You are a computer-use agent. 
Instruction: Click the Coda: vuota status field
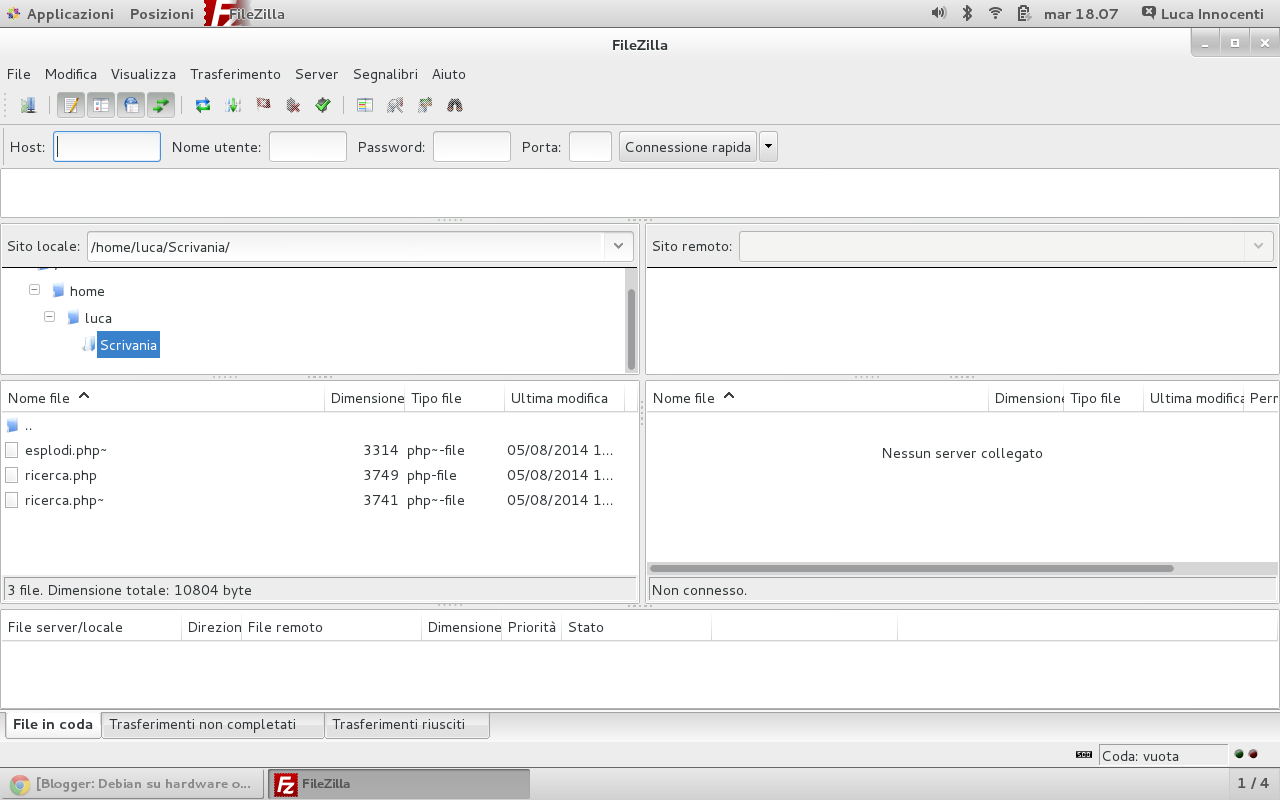pos(1163,756)
